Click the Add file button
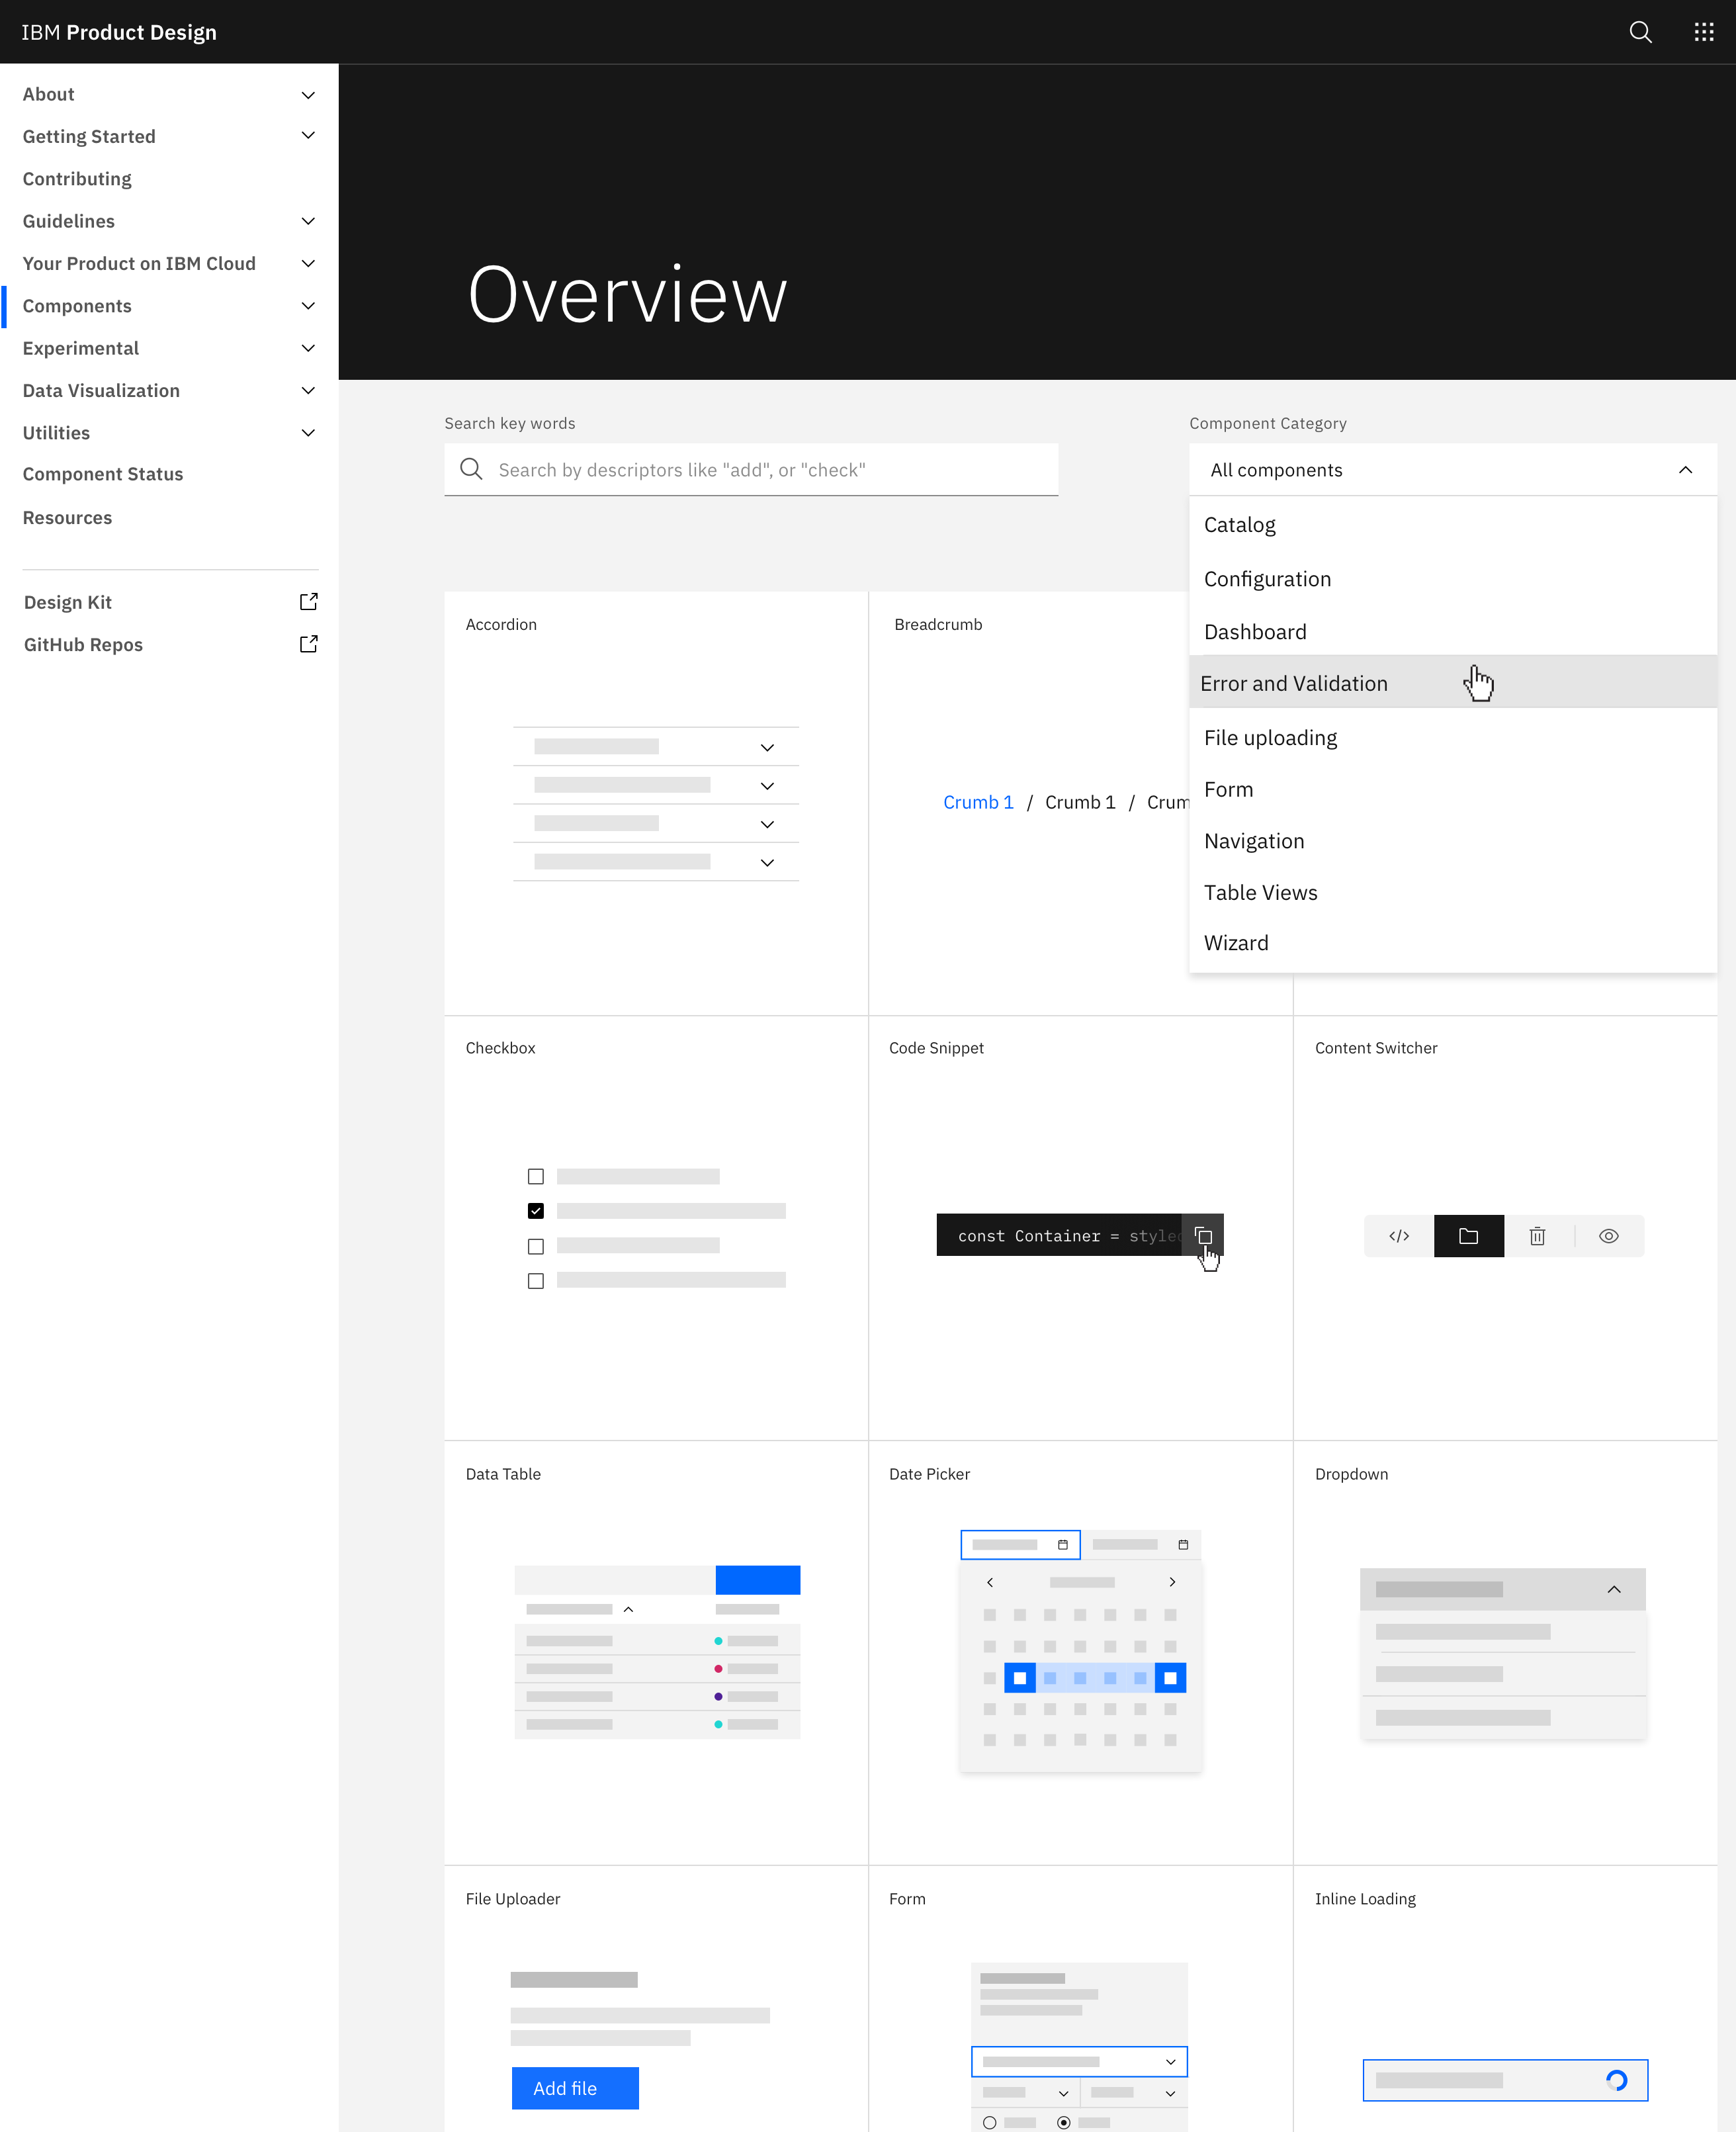Image resolution: width=1736 pixels, height=2132 pixels. pyautogui.click(x=574, y=2088)
